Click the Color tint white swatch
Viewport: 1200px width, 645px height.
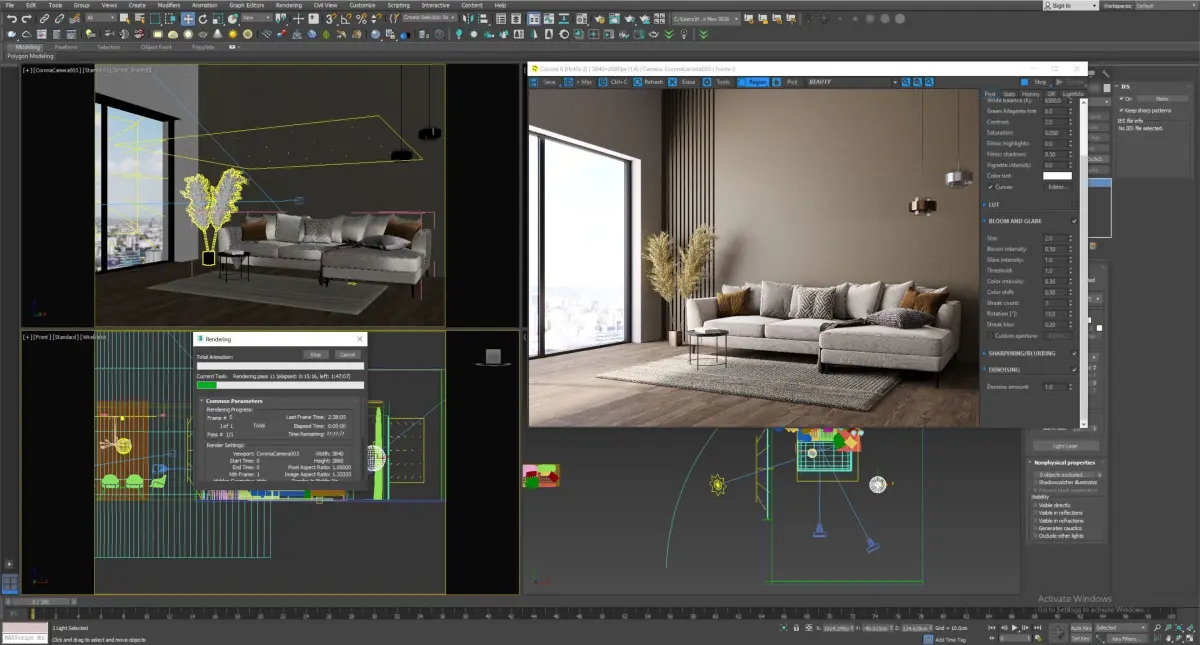click(1057, 176)
